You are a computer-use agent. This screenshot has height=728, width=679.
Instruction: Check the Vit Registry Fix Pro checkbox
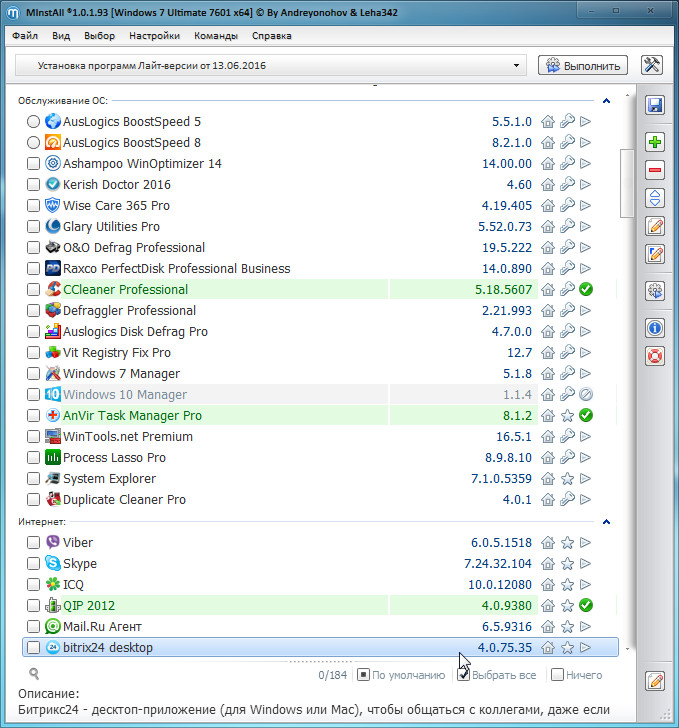33,352
